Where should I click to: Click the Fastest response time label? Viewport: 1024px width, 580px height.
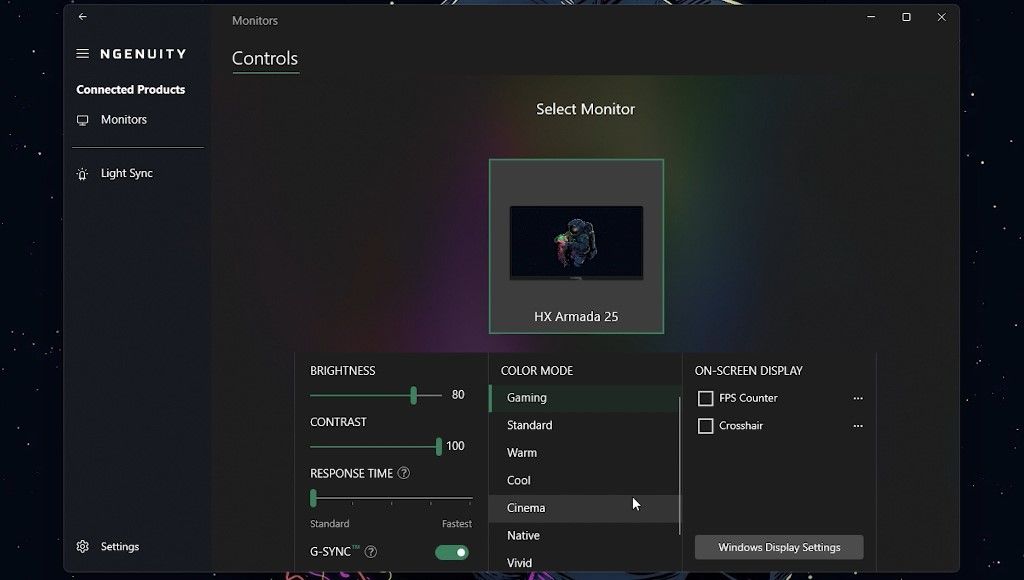click(x=456, y=524)
